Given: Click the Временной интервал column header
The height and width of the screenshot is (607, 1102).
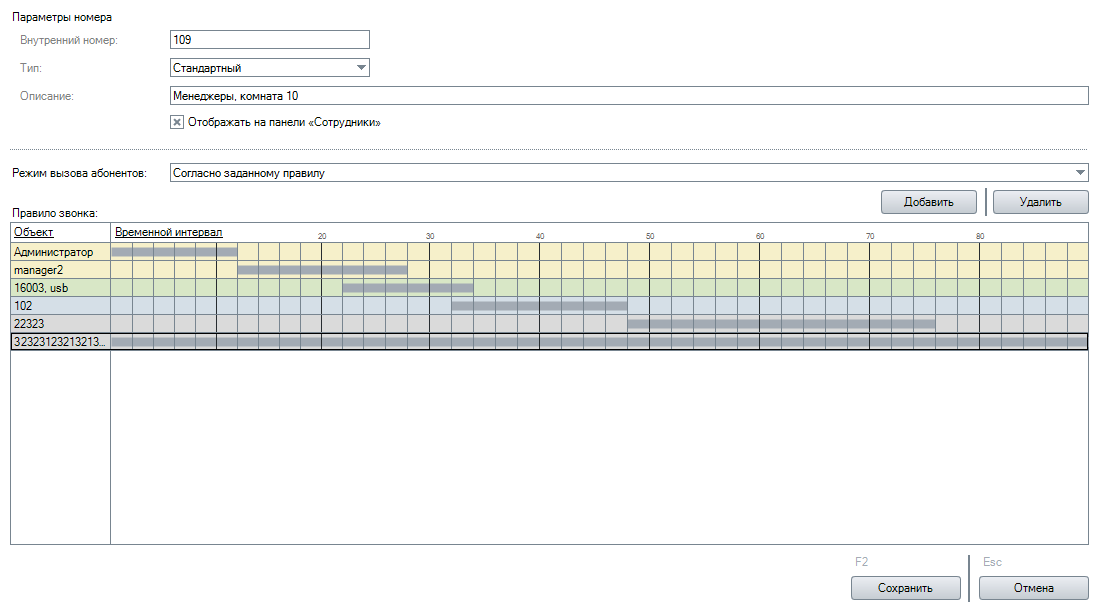Looking at the screenshot, I should tap(168, 232).
